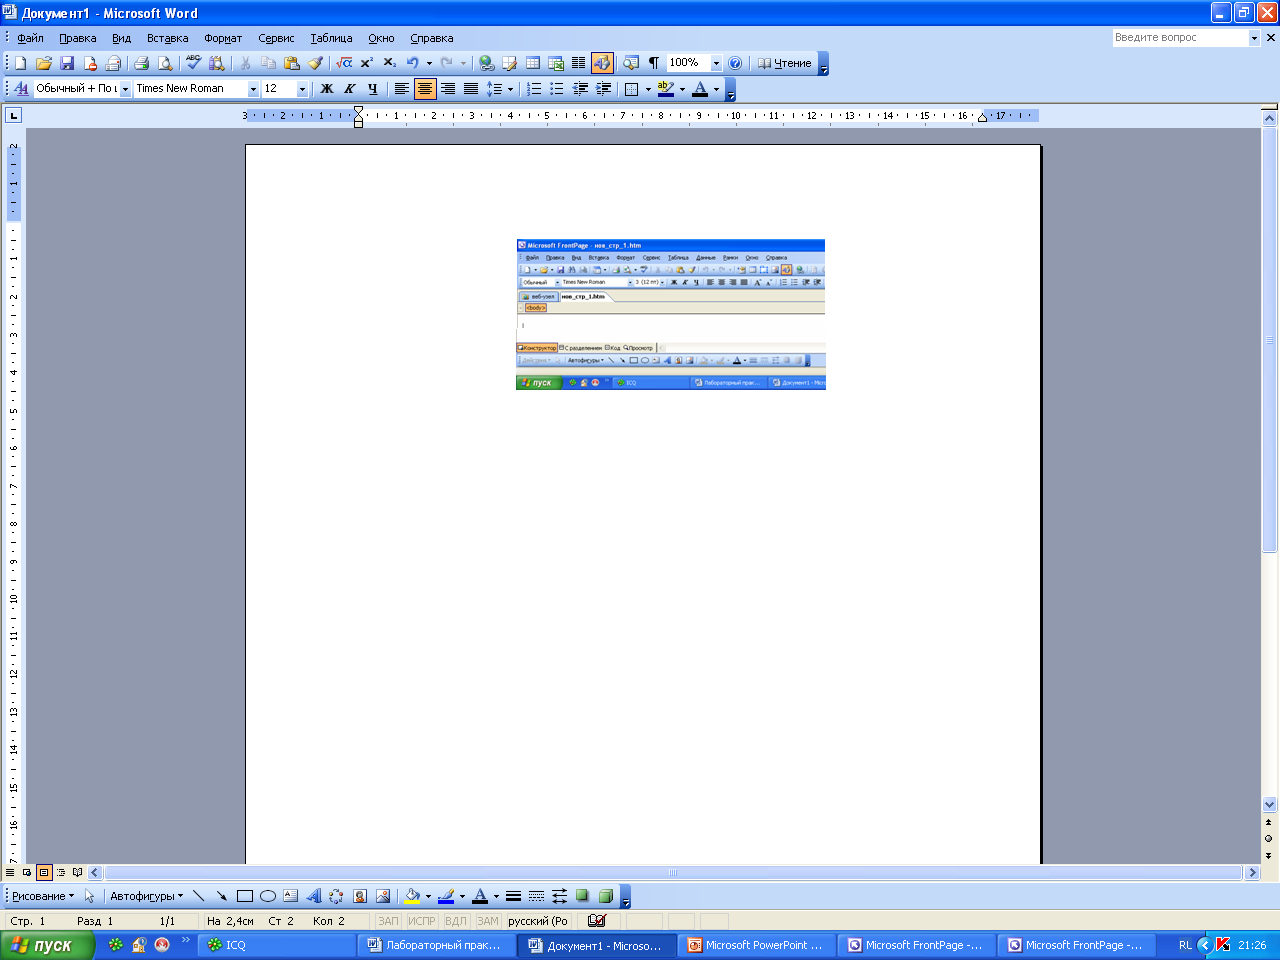Switch to Лабораторный прак... taskbar button

tap(437, 945)
